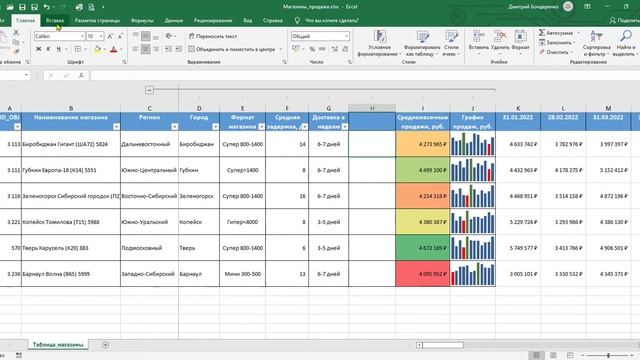Open the Шрифт group dialog launcher
The height and width of the screenshot is (360, 640).
coord(124,62)
